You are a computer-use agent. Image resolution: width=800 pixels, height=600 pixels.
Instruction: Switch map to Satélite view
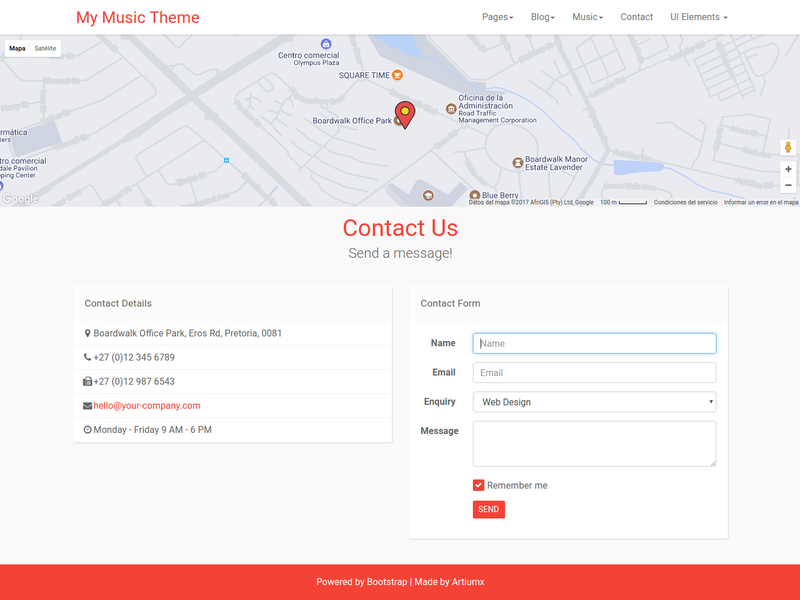(45, 48)
